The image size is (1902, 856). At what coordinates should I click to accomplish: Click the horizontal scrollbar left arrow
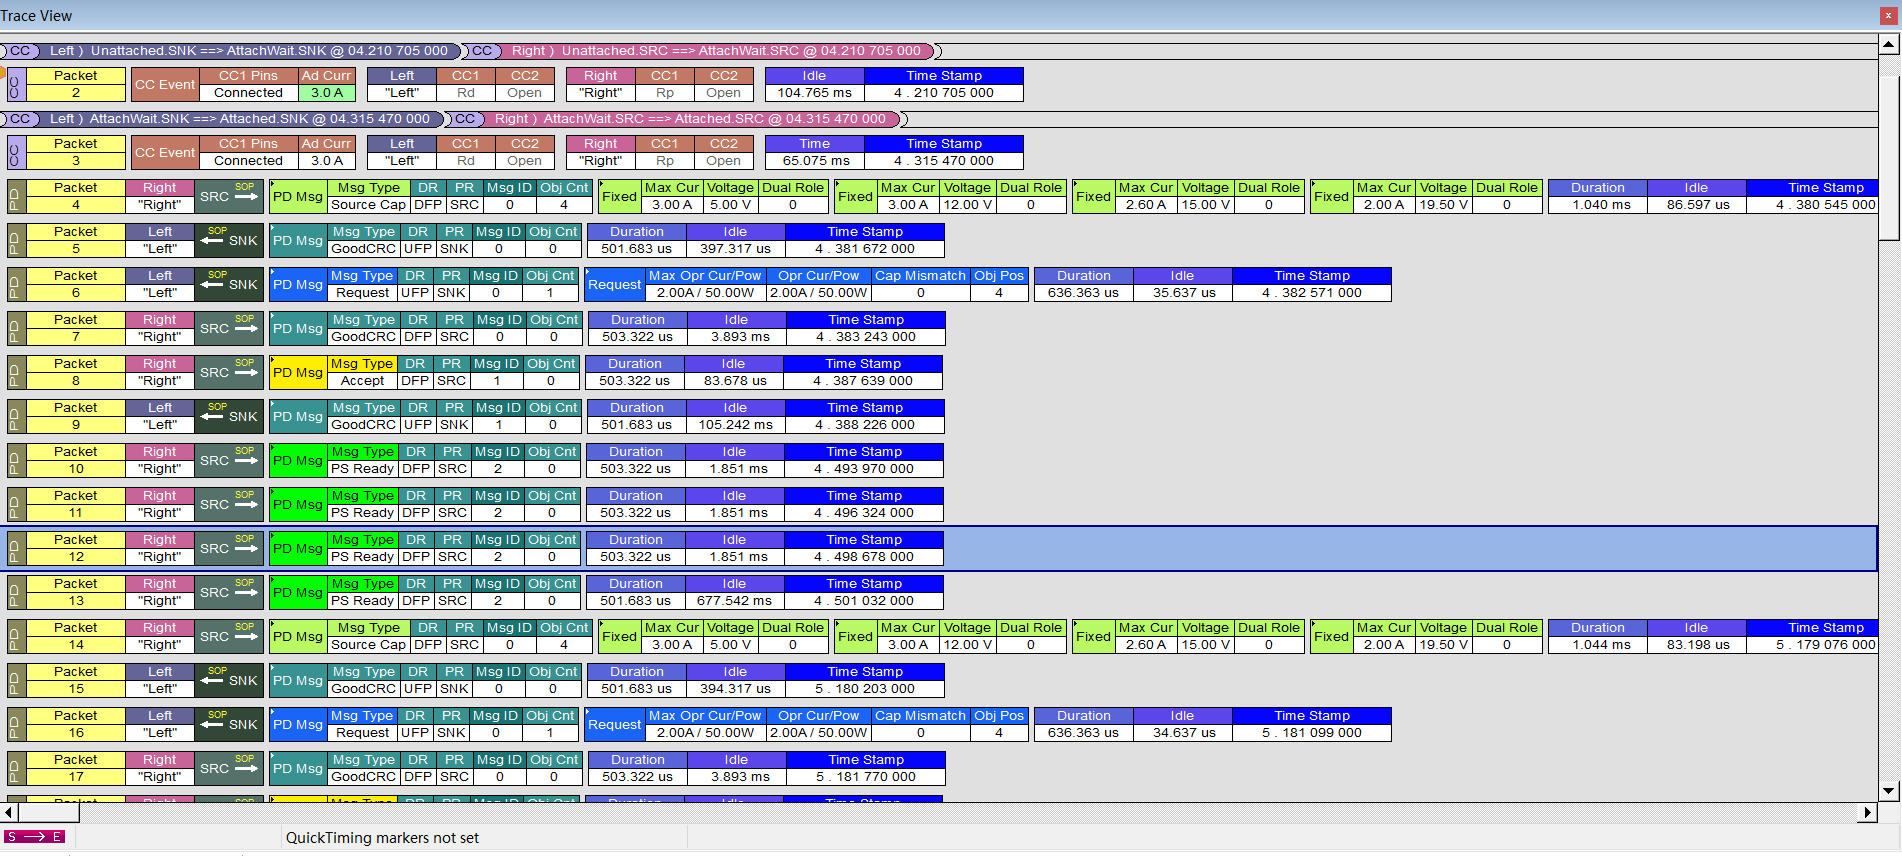10,813
